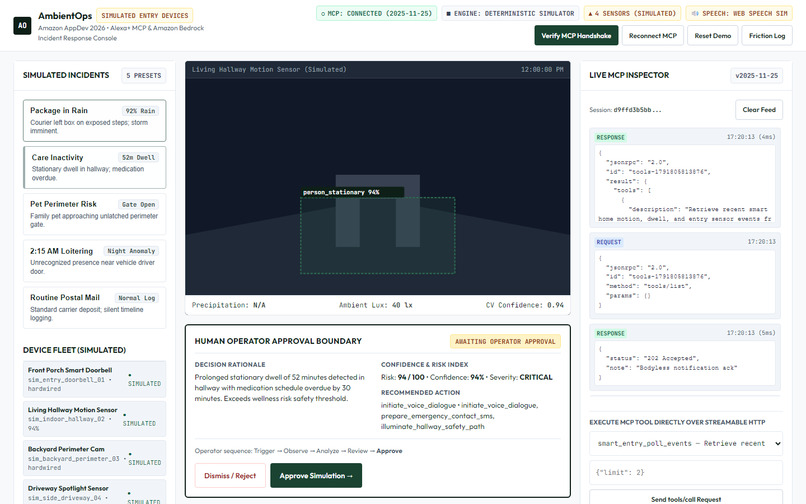The width and height of the screenshot is (806, 504).
Task: Select the 2:15 AM Loitering incident
Action: (95, 261)
